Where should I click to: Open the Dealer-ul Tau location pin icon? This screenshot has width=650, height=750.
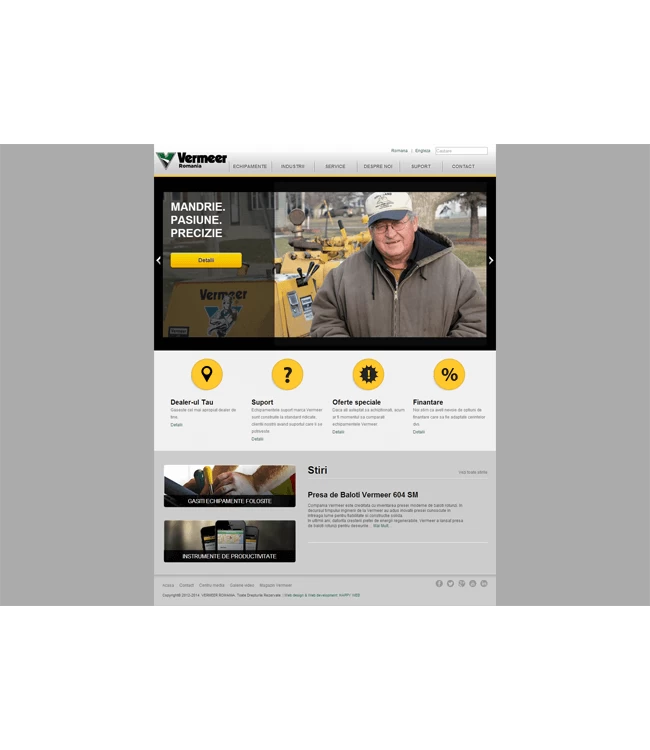pyautogui.click(x=207, y=374)
